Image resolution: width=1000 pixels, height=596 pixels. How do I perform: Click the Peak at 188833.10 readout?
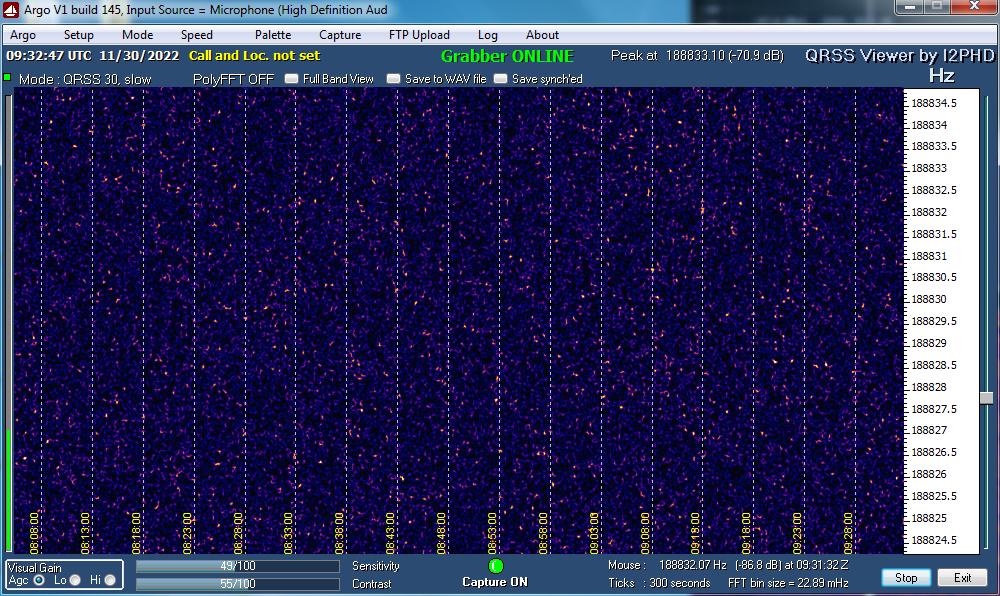coord(697,55)
